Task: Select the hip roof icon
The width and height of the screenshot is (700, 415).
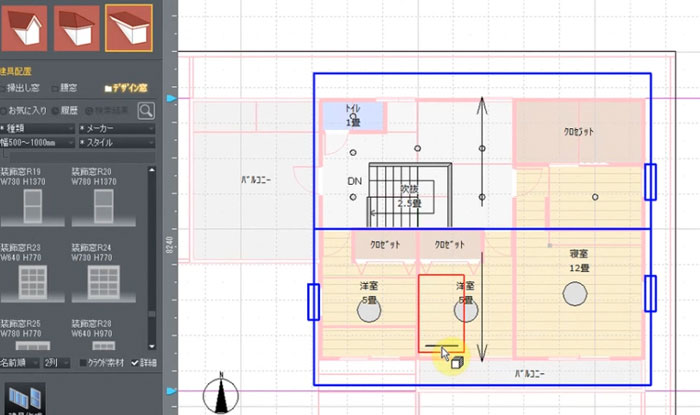Action: (76, 28)
